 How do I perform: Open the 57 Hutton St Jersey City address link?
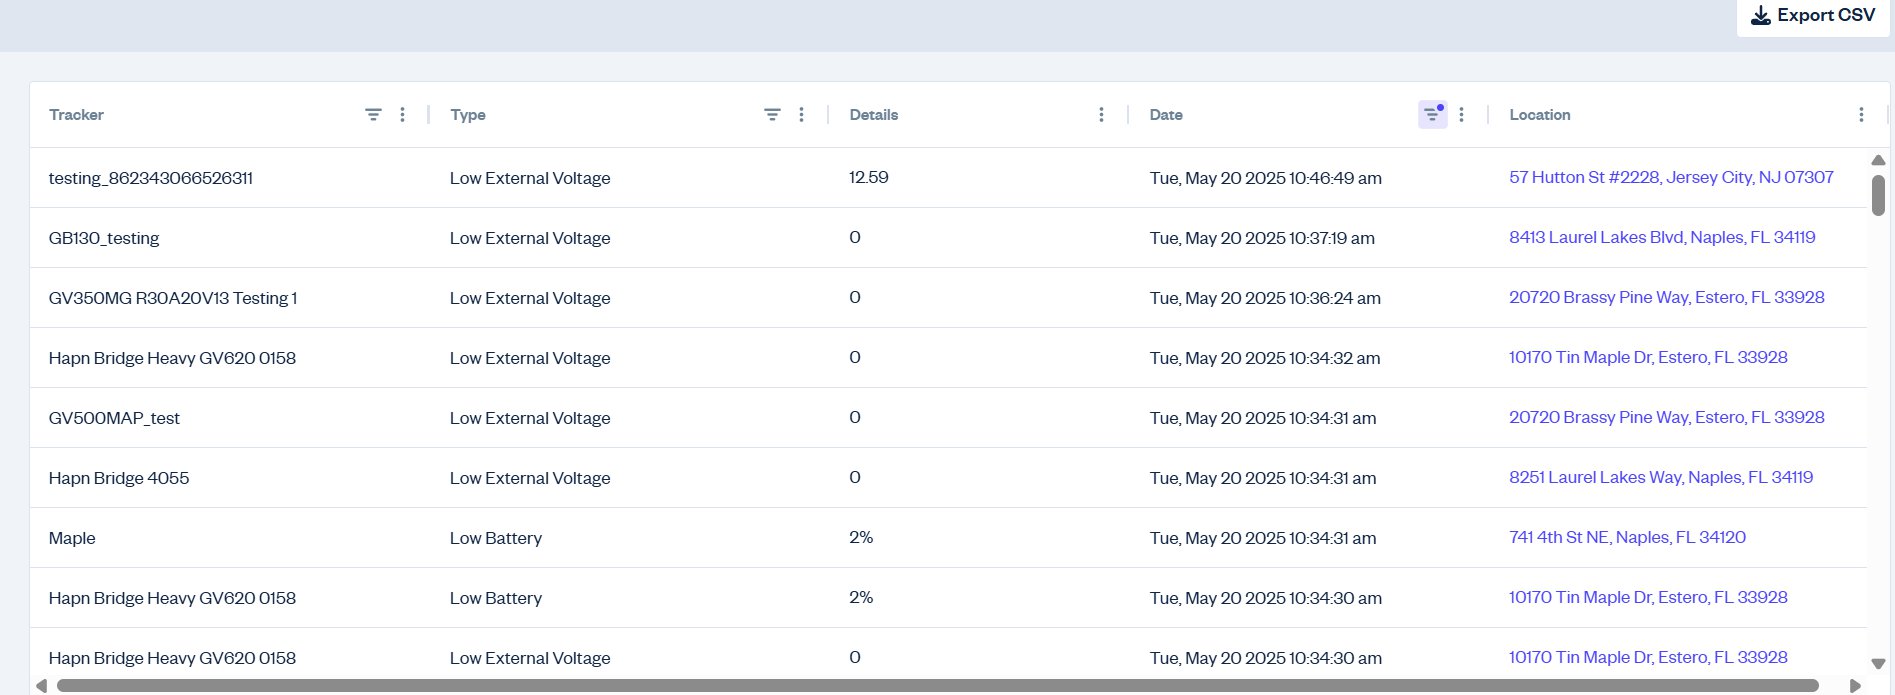(x=1671, y=177)
